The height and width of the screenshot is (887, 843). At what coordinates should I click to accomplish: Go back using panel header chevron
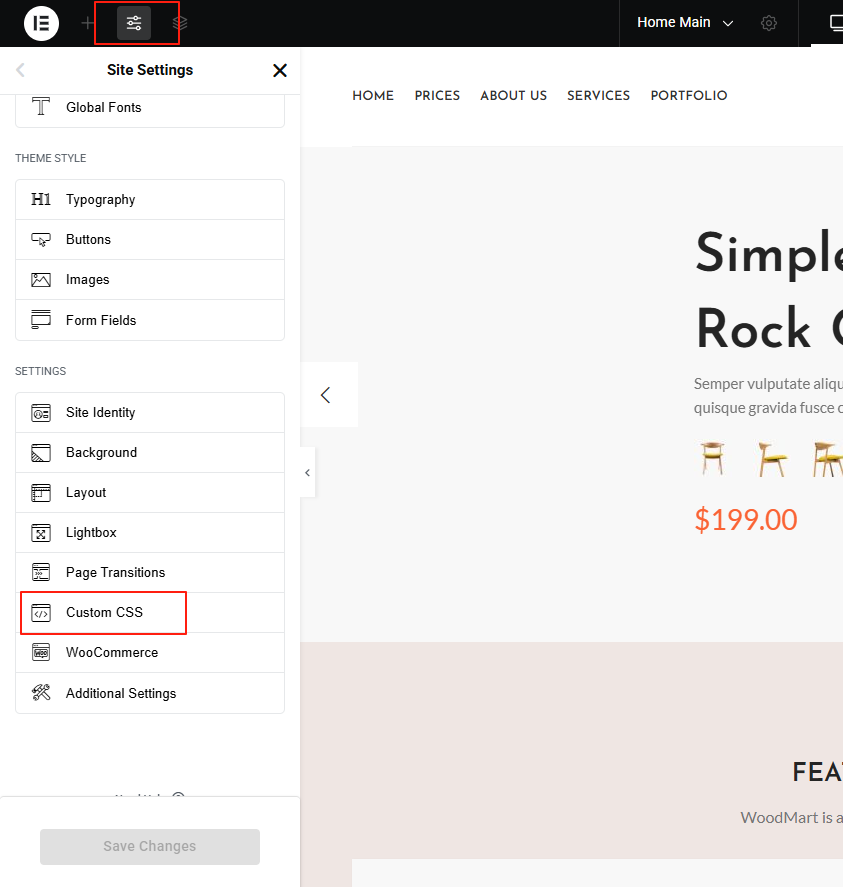point(21,70)
